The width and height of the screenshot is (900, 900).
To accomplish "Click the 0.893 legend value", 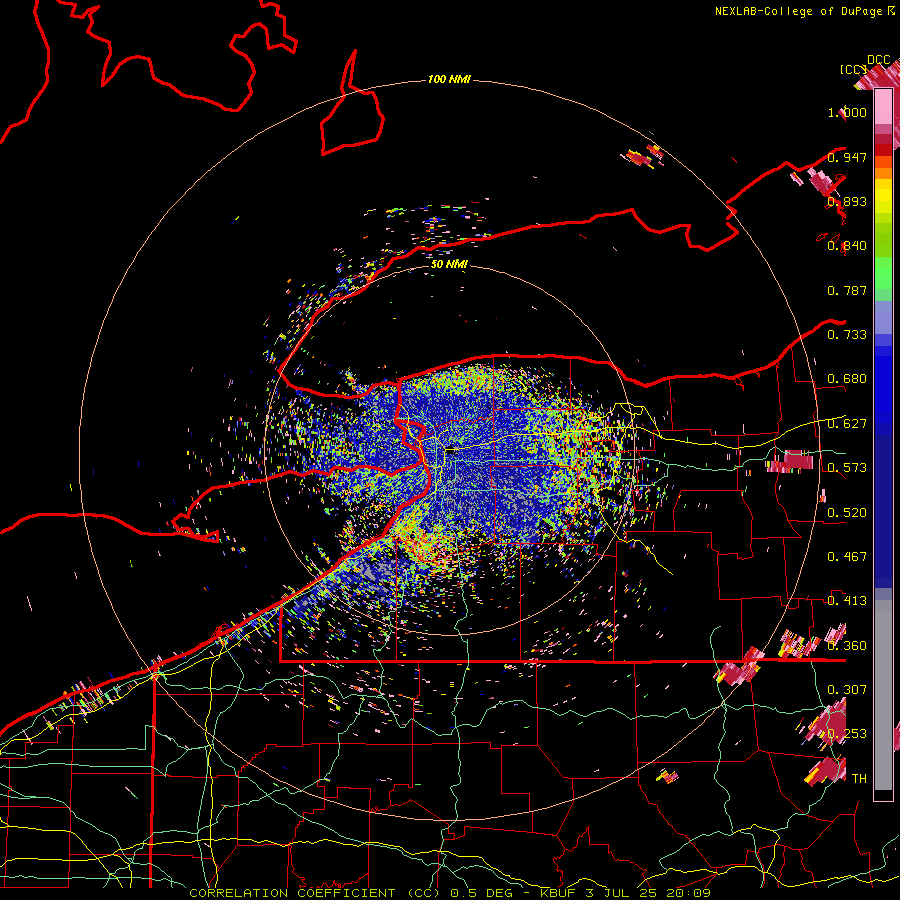I will [x=847, y=201].
